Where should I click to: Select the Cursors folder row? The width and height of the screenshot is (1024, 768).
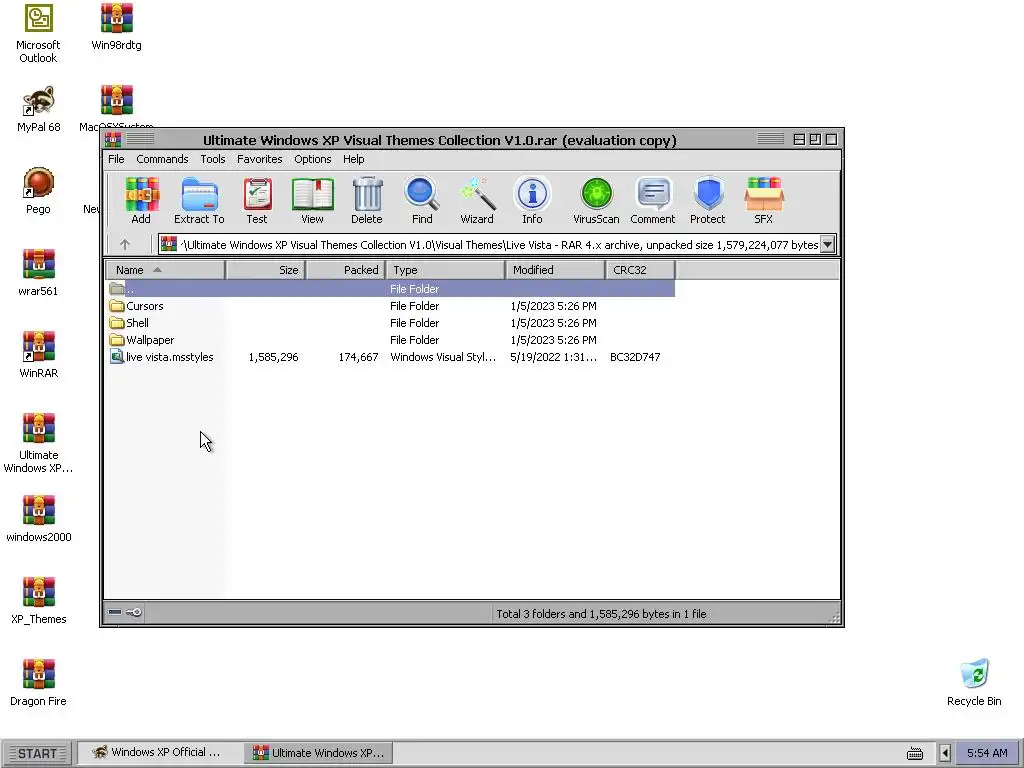[391, 306]
